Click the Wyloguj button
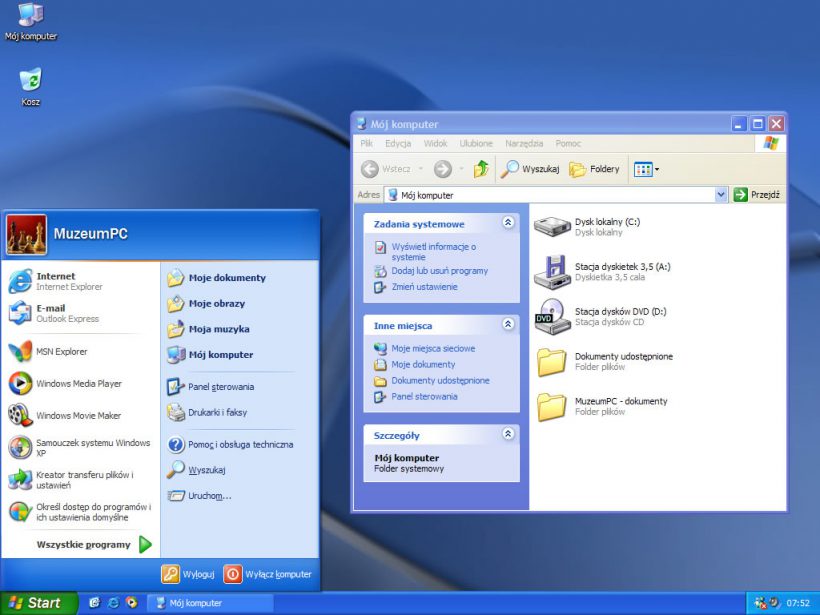 tap(189, 574)
